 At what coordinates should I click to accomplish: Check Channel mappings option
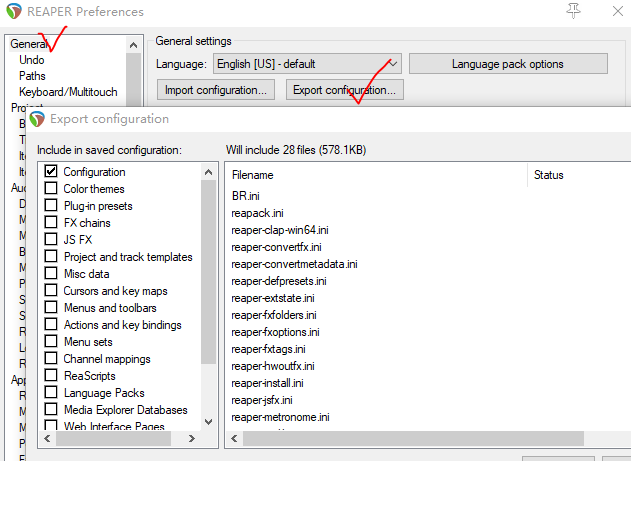point(51,358)
